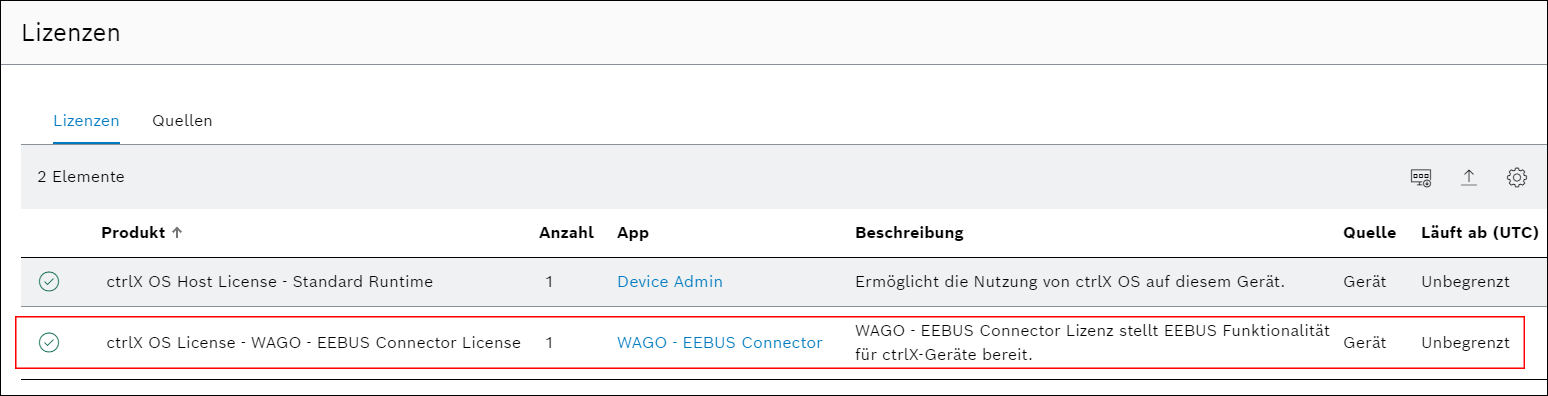Sort by the Anzahl column header
The height and width of the screenshot is (396, 1548).
pyautogui.click(x=566, y=232)
